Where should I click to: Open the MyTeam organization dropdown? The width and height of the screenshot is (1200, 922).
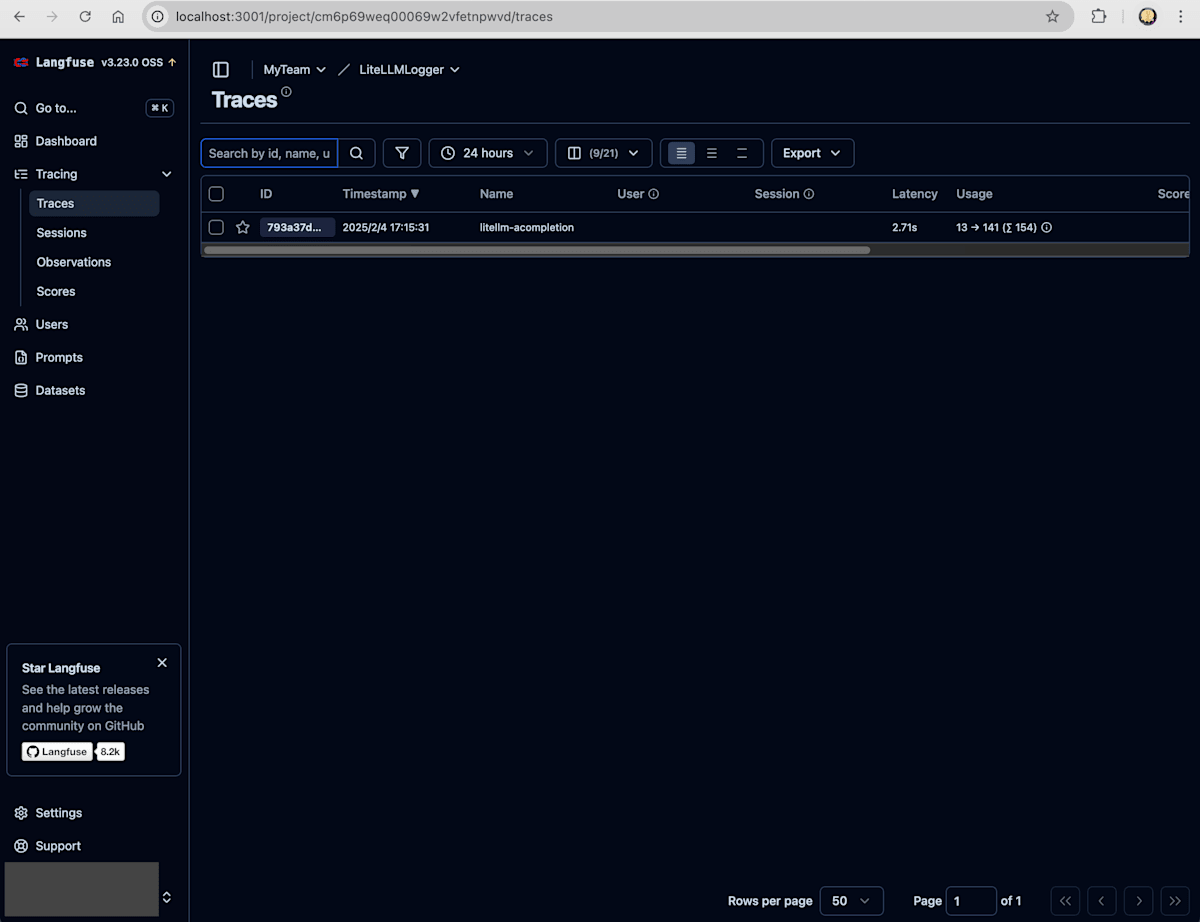click(295, 70)
